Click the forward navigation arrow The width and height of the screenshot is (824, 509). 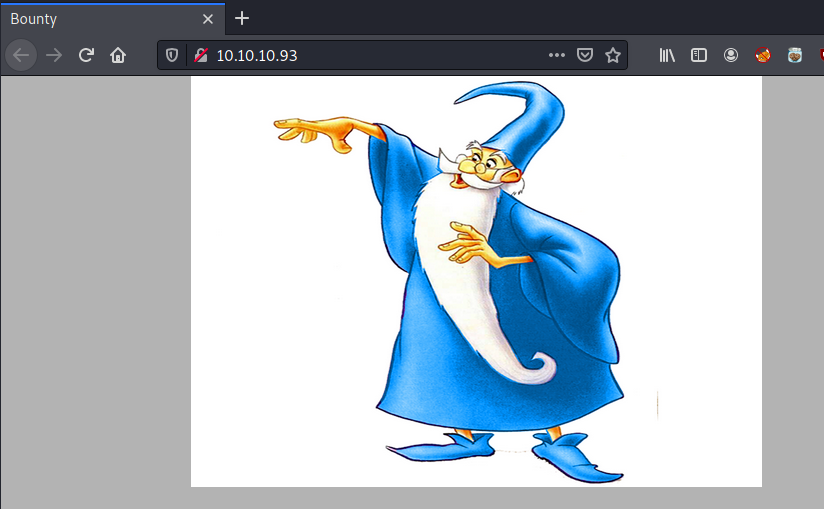click(x=54, y=55)
